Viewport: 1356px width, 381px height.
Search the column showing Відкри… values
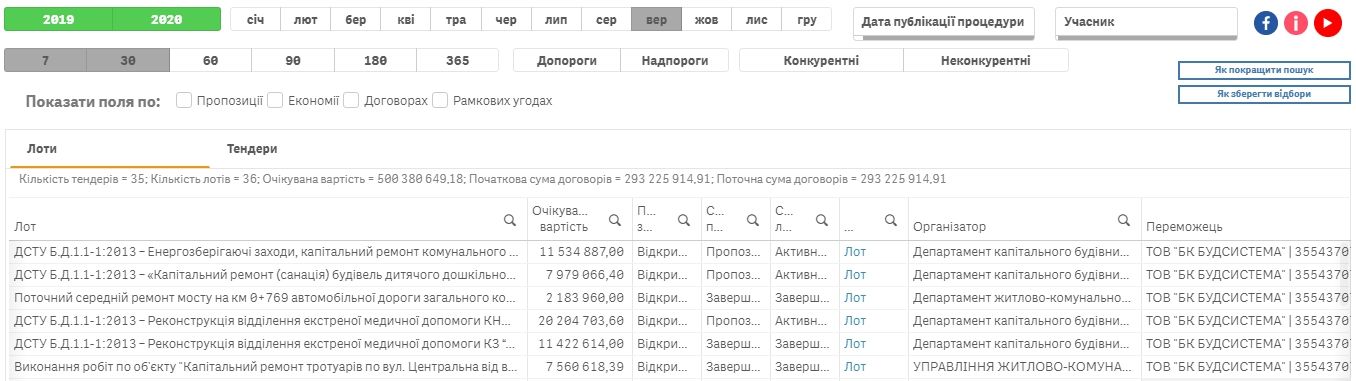[x=684, y=220]
